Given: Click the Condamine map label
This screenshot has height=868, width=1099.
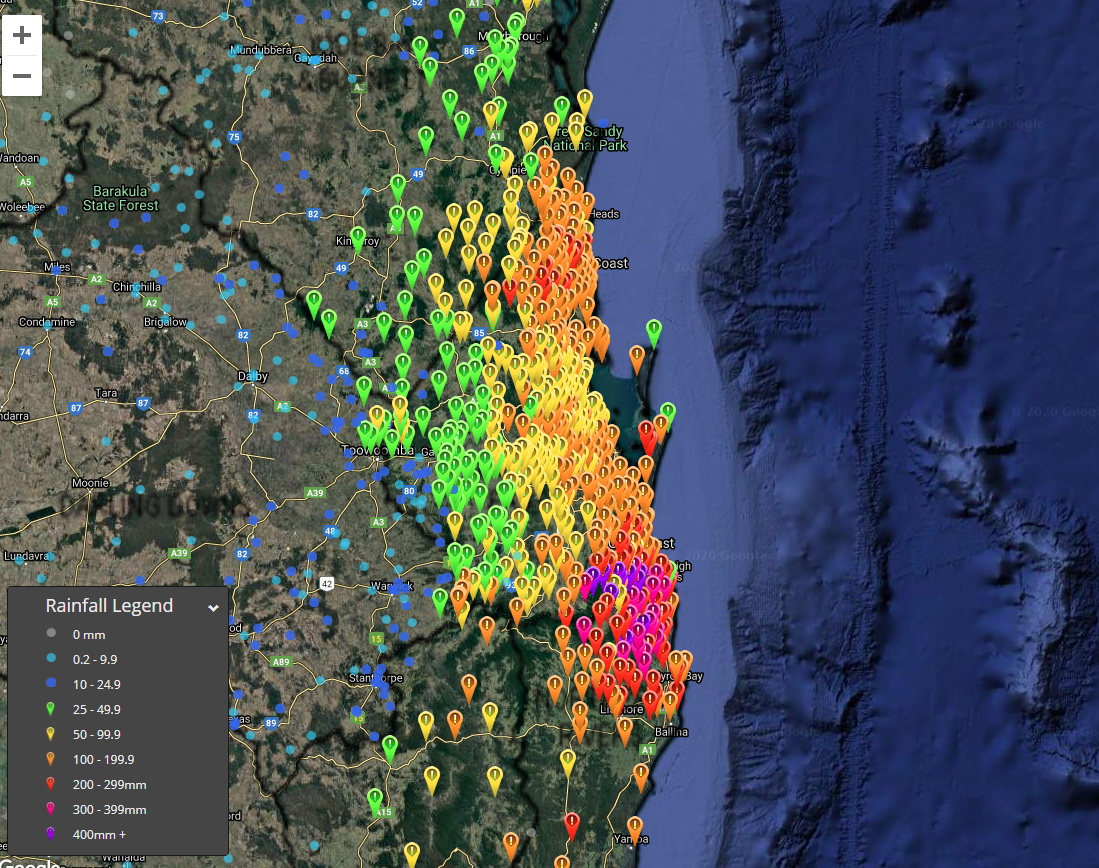Looking at the screenshot, I should [47, 322].
